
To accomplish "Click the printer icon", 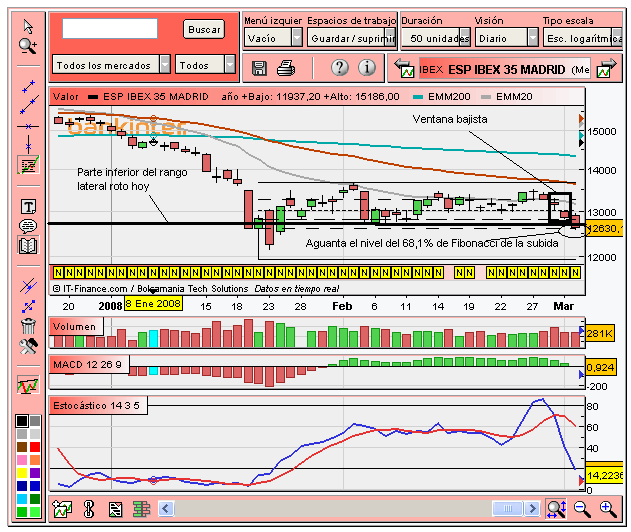I will pyautogui.click(x=286, y=68).
